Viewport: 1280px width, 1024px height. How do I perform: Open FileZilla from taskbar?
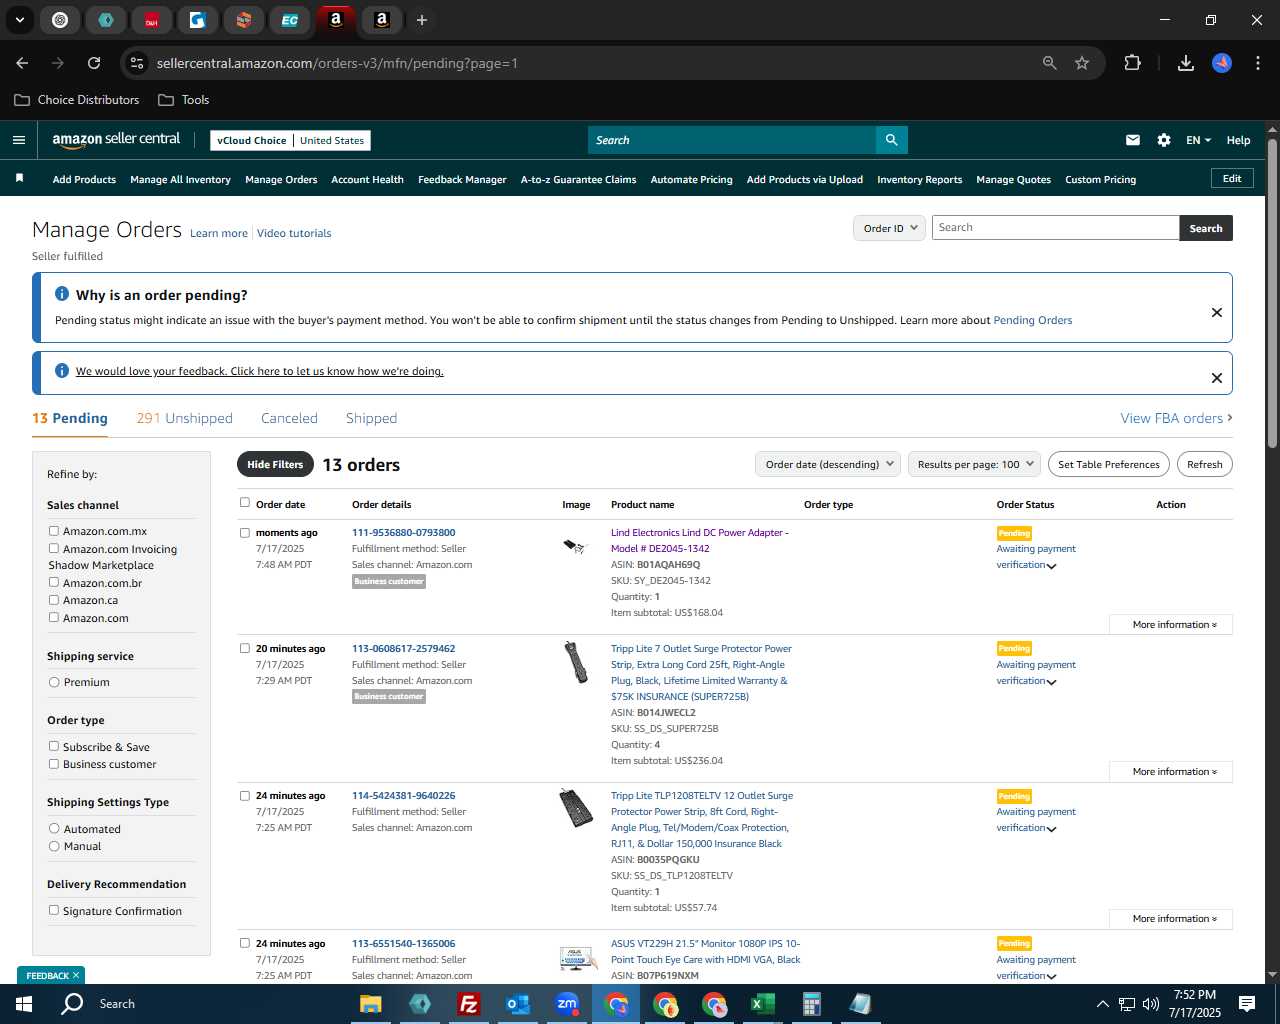[x=468, y=1004]
